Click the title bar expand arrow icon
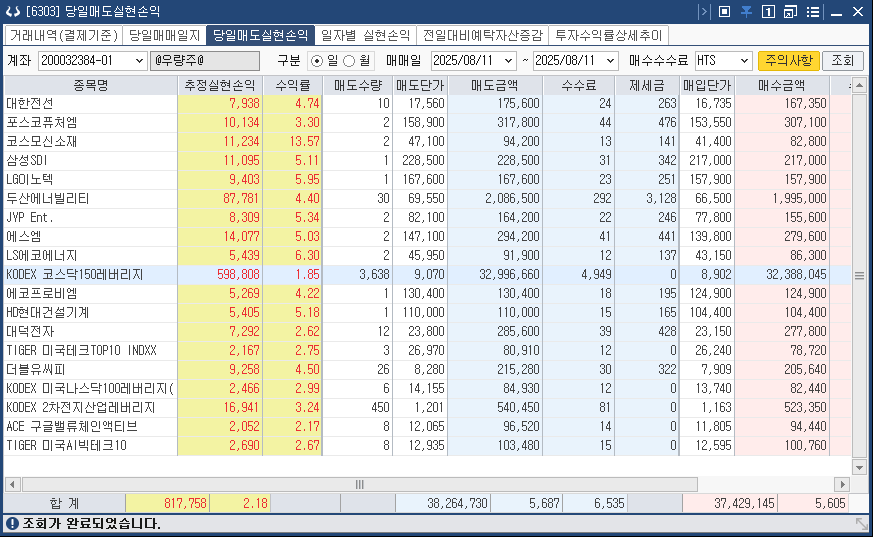Screen dimensions: 873x537 coord(704,12)
